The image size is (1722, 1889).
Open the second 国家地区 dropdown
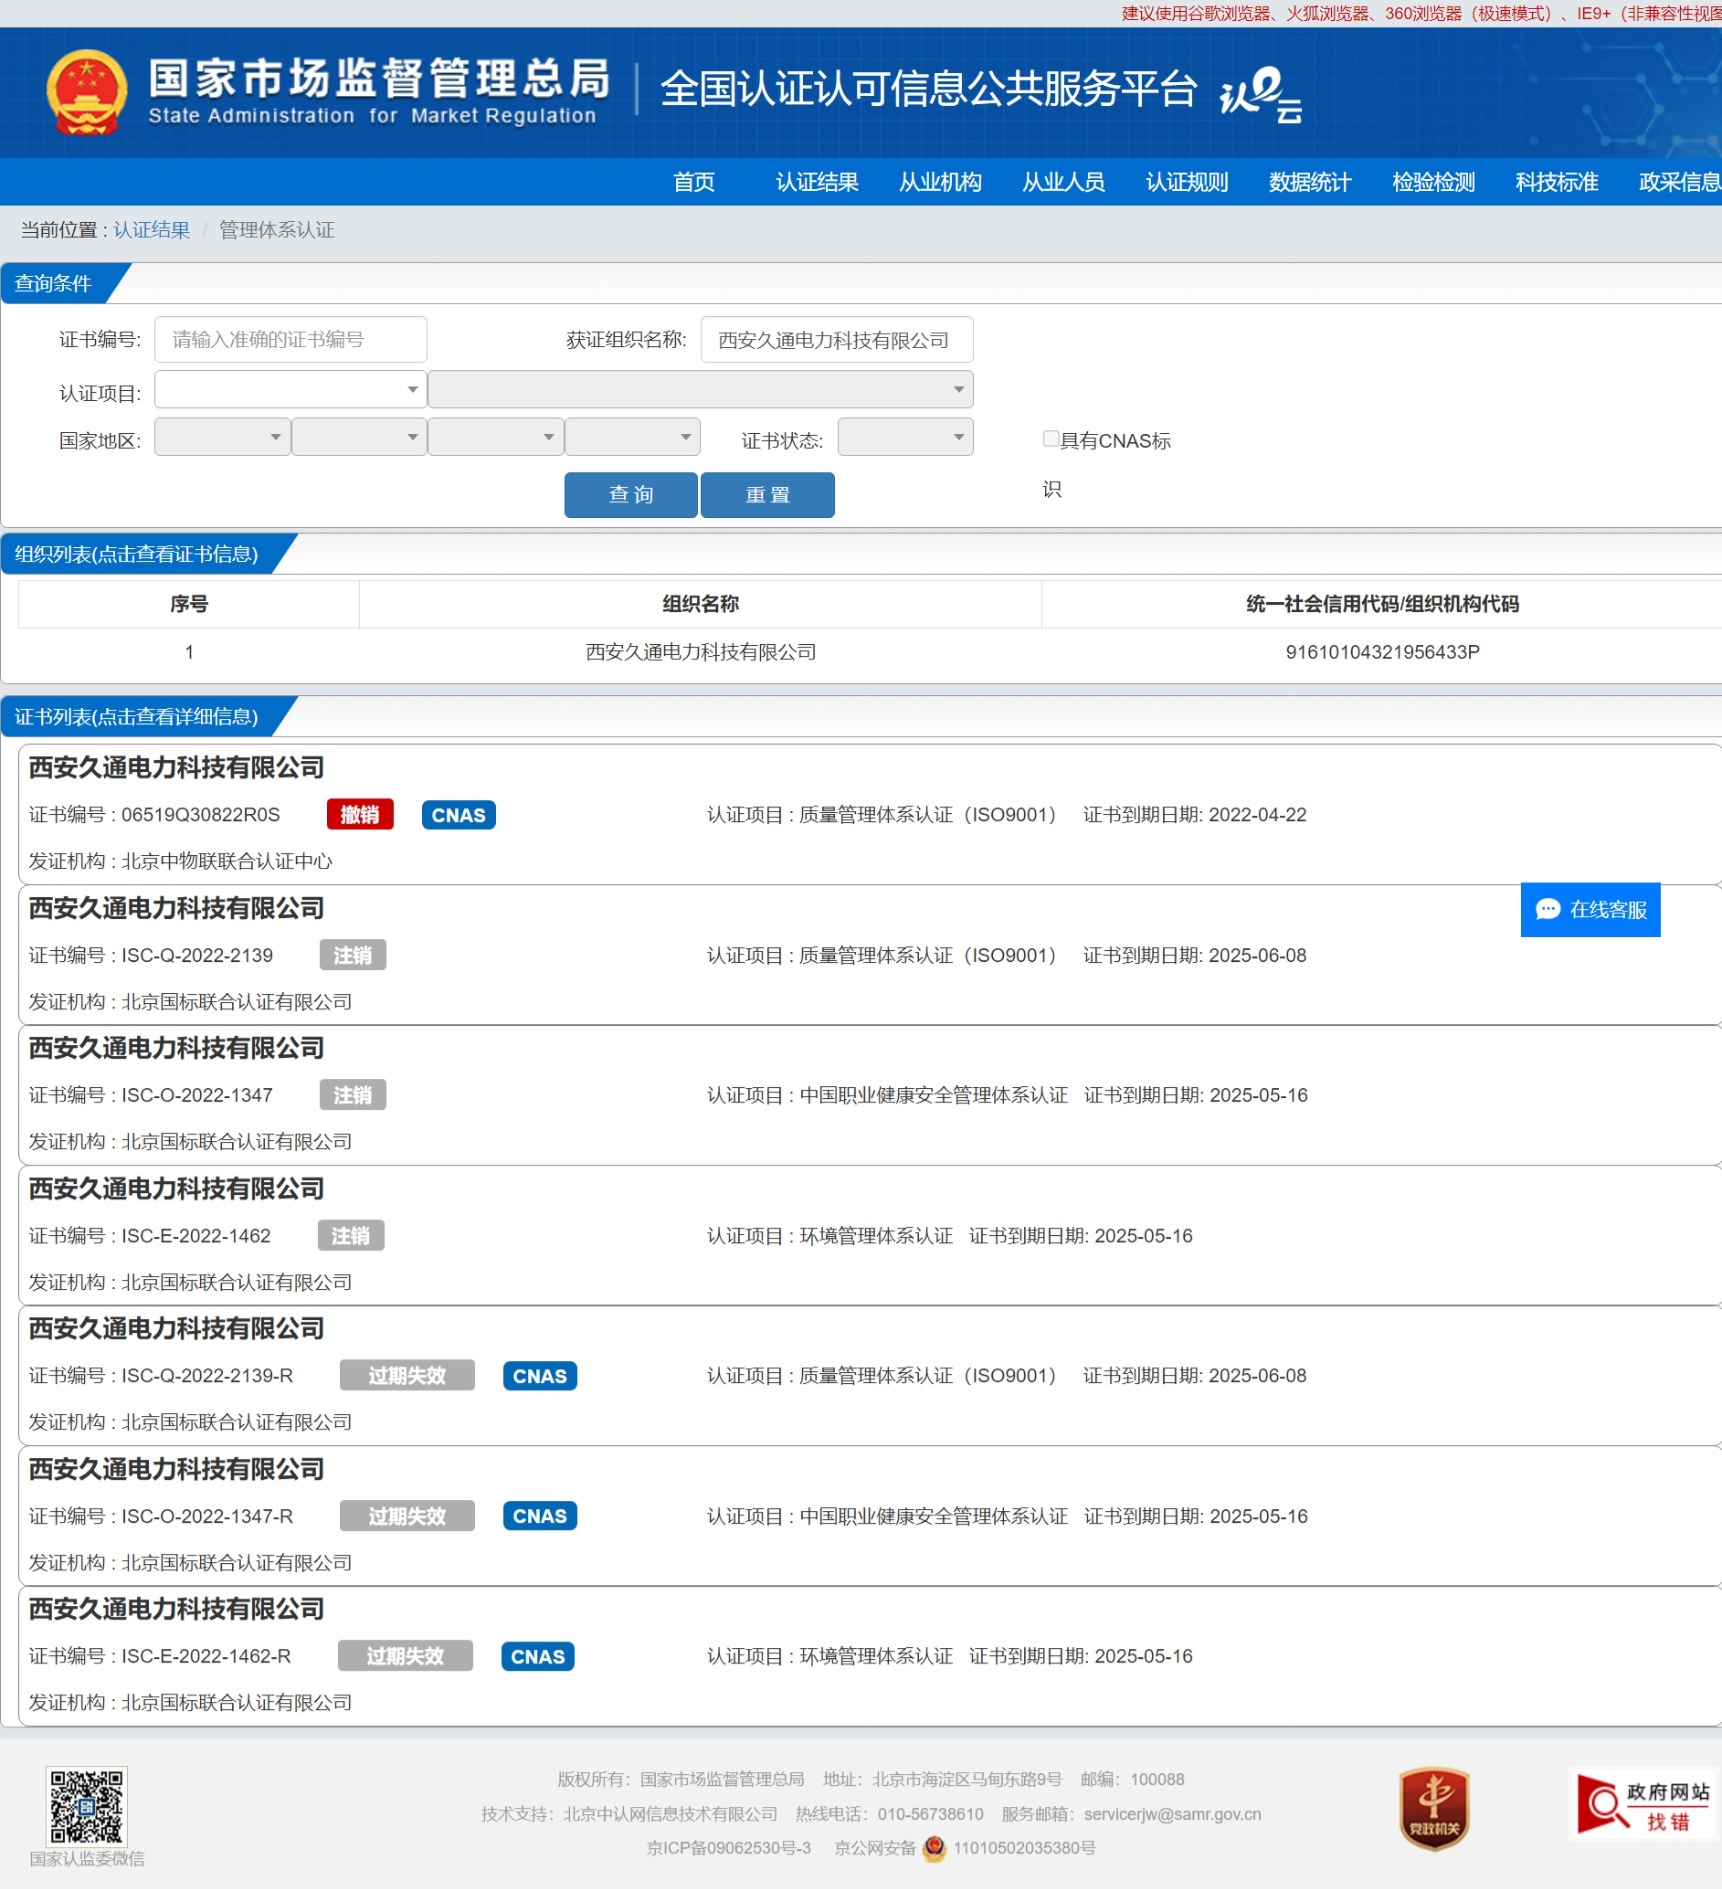(x=360, y=437)
